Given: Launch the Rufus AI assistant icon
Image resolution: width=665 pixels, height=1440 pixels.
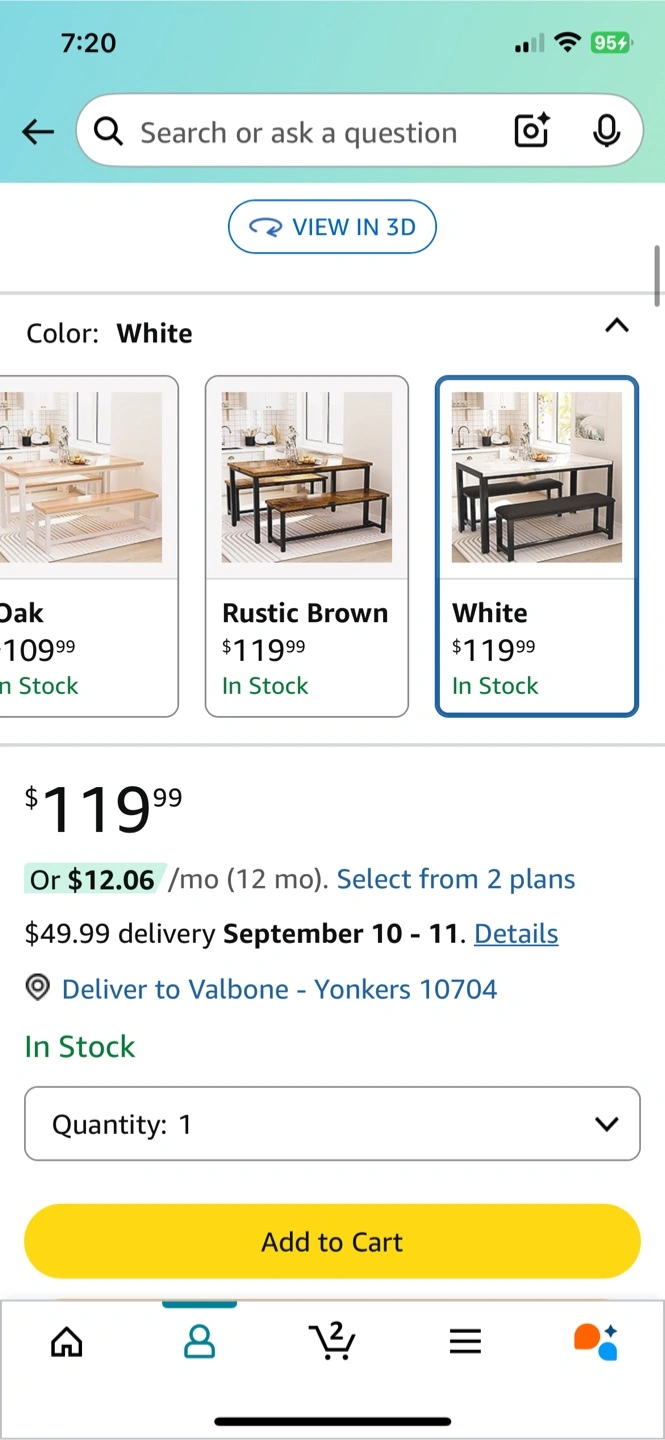Looking at the screenshot, I should [x=596, y=1341].
